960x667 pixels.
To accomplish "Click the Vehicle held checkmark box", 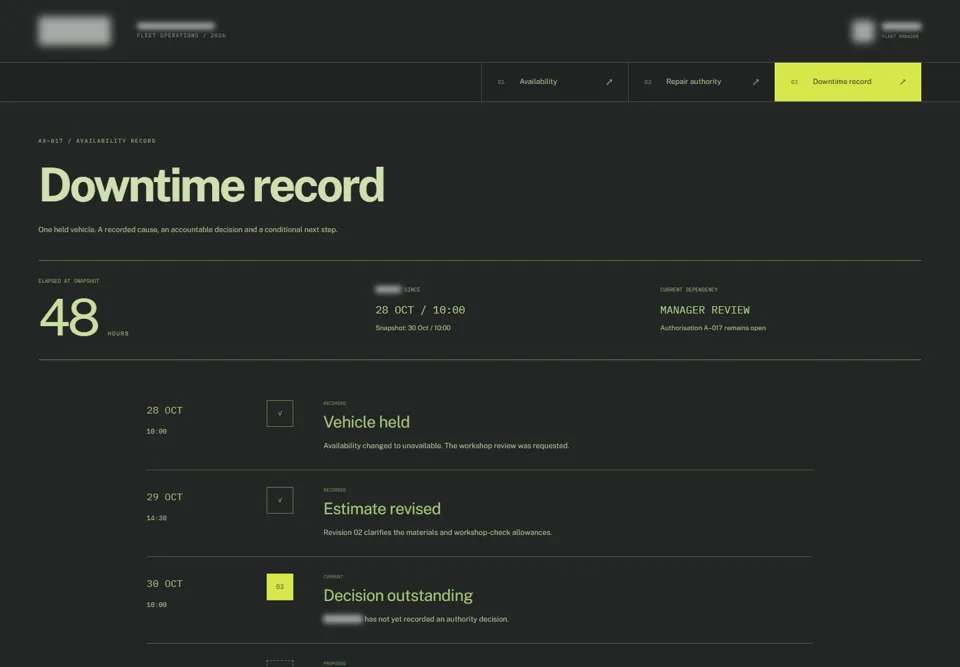I will [280, 413].
